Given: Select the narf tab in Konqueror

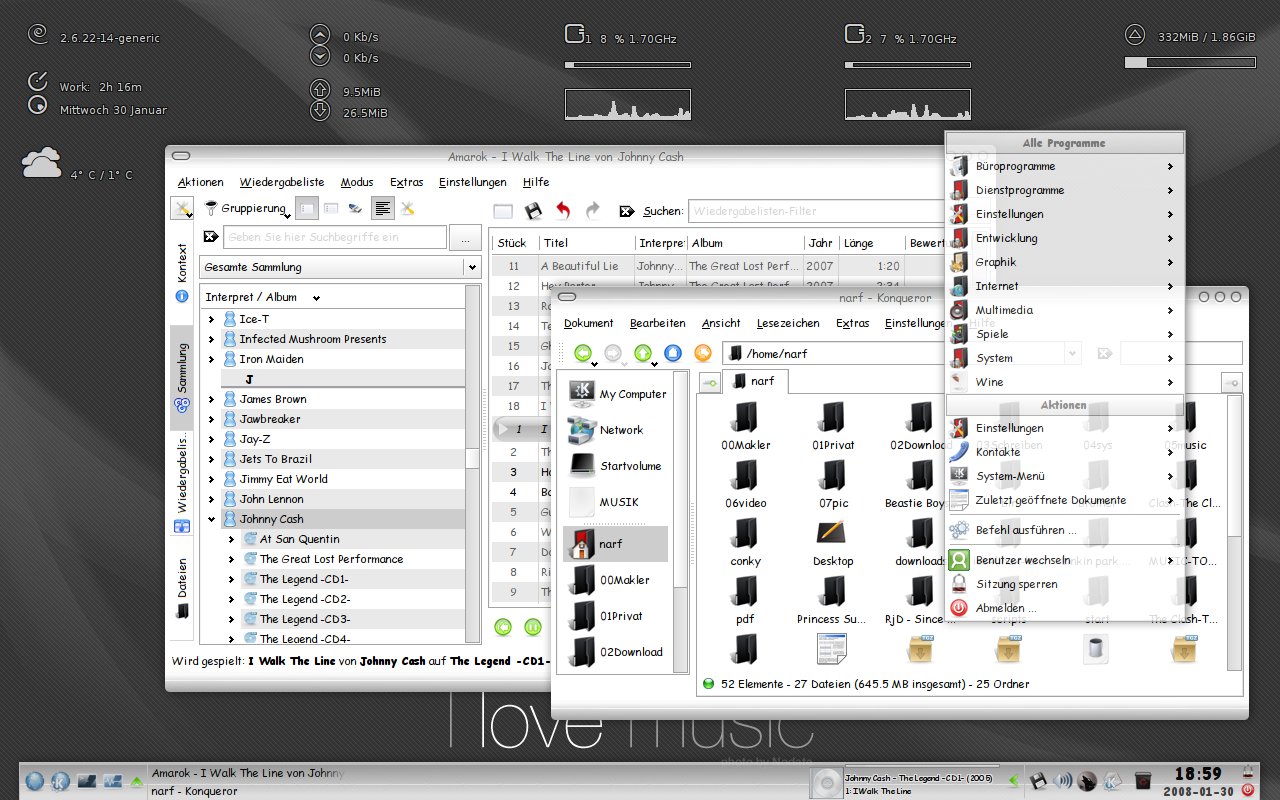Looking at the screenshot, I should tap(755, 381).
